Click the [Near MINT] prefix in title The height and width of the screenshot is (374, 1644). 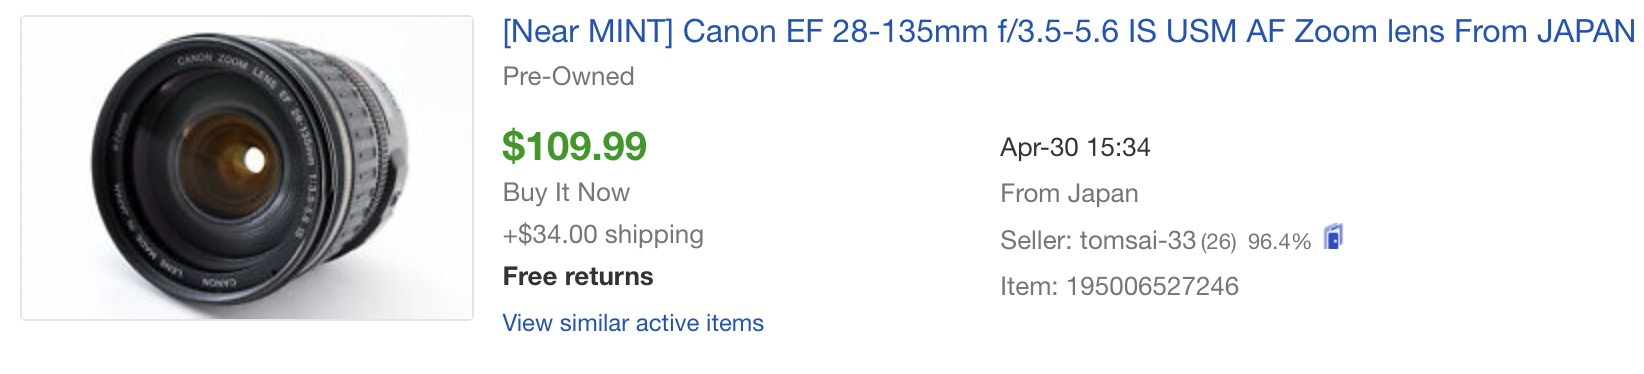[x=588, y=32]
